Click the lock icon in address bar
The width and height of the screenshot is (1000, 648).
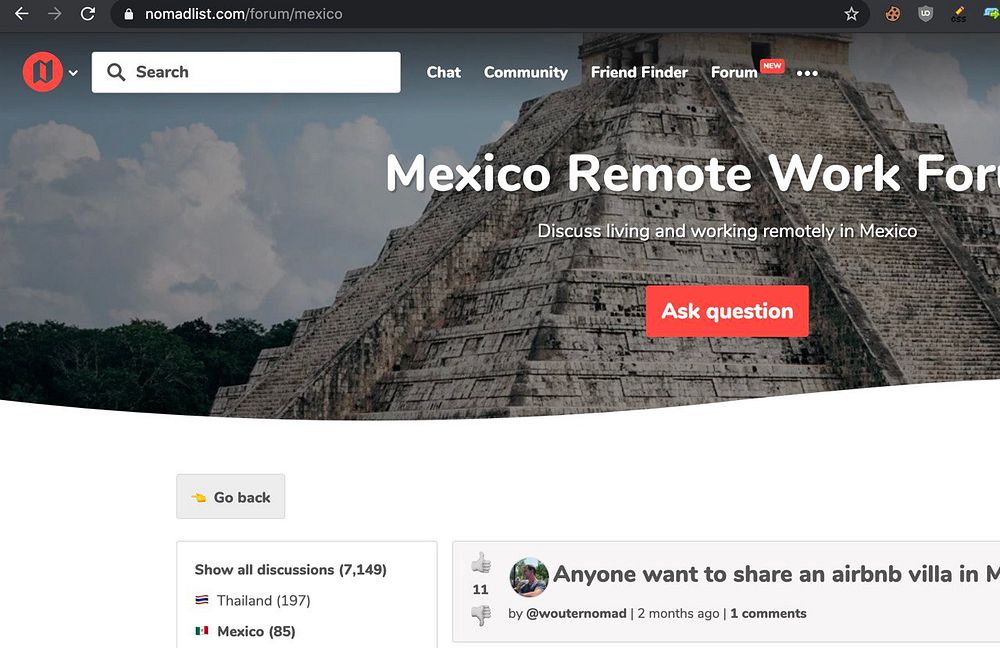pos(129,14)
